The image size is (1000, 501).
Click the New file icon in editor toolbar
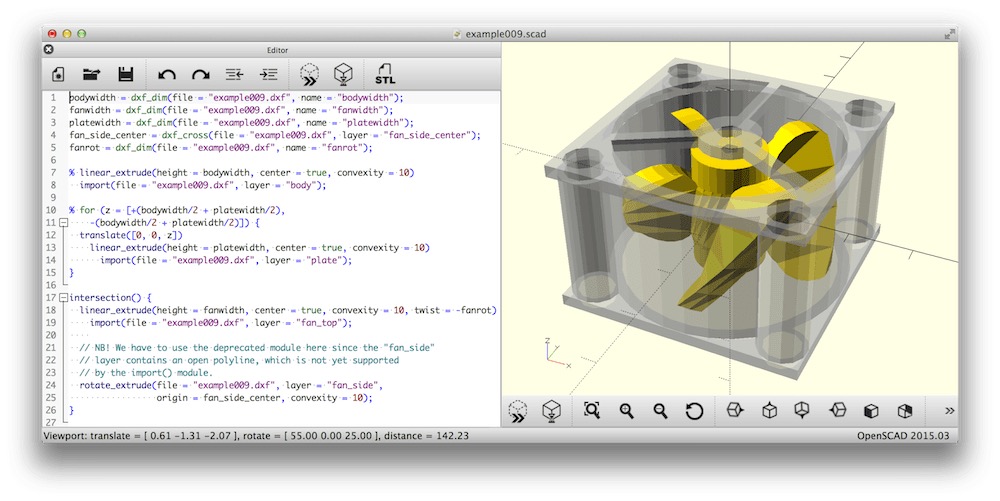coord(58,75)
